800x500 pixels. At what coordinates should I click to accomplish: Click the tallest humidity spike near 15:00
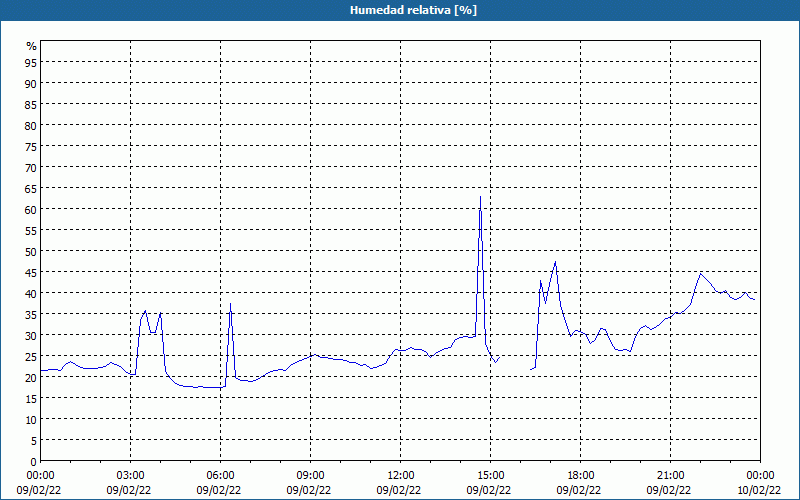[480, 197]
